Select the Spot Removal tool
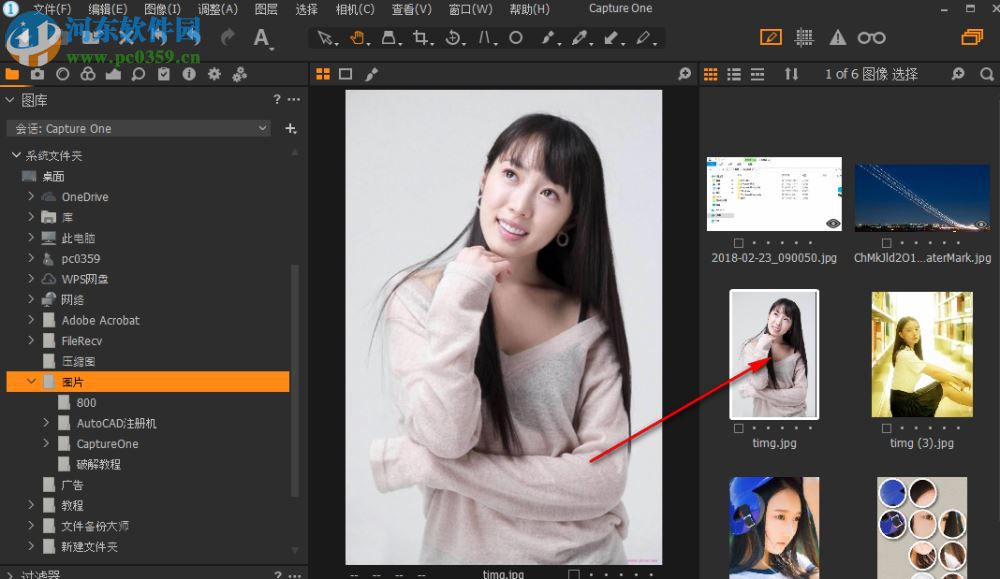1000x579 pixels. [517, 38]
